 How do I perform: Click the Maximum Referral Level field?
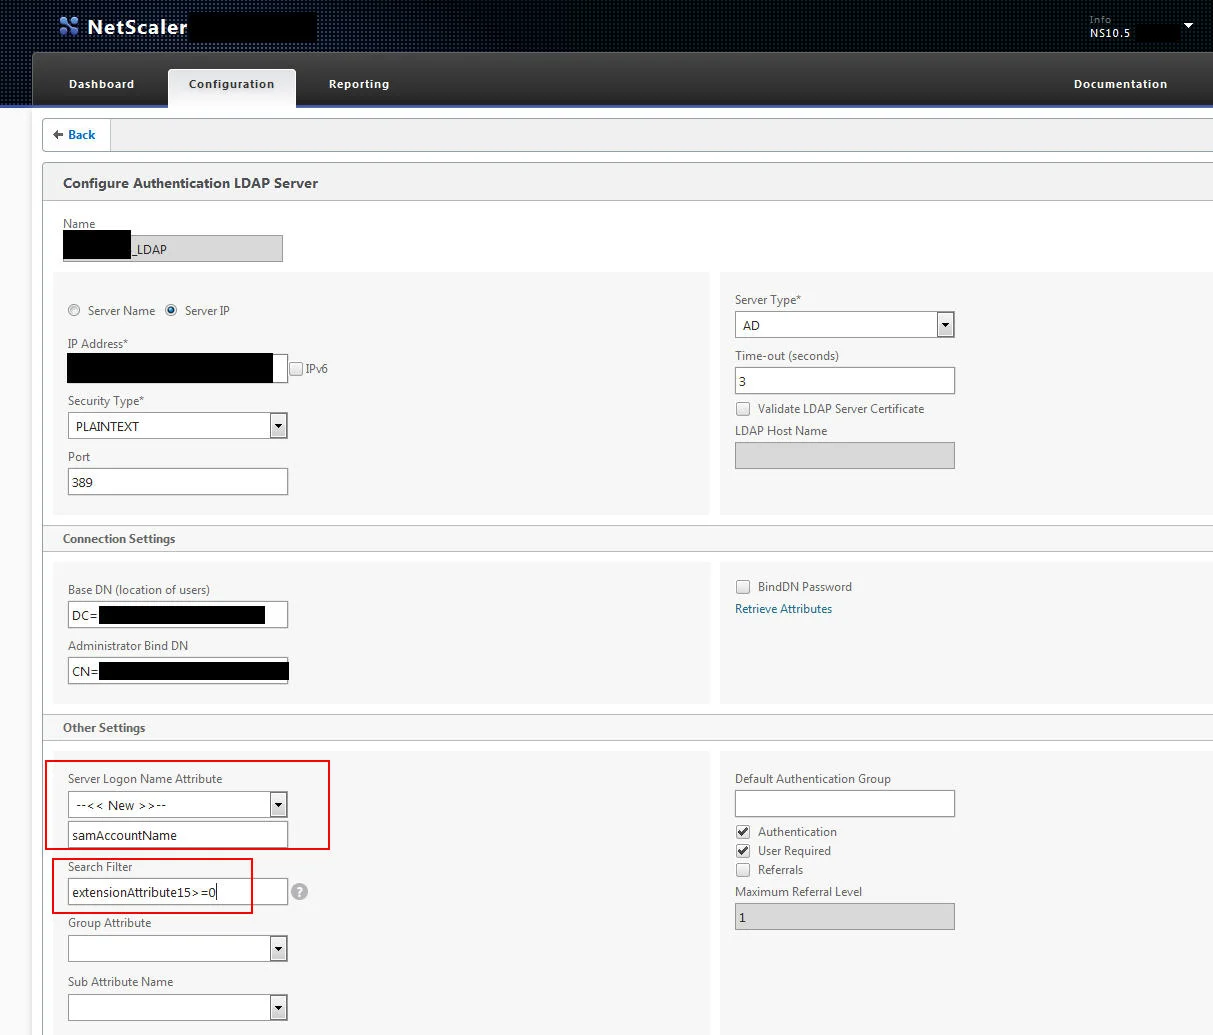(x=844, y=916)
